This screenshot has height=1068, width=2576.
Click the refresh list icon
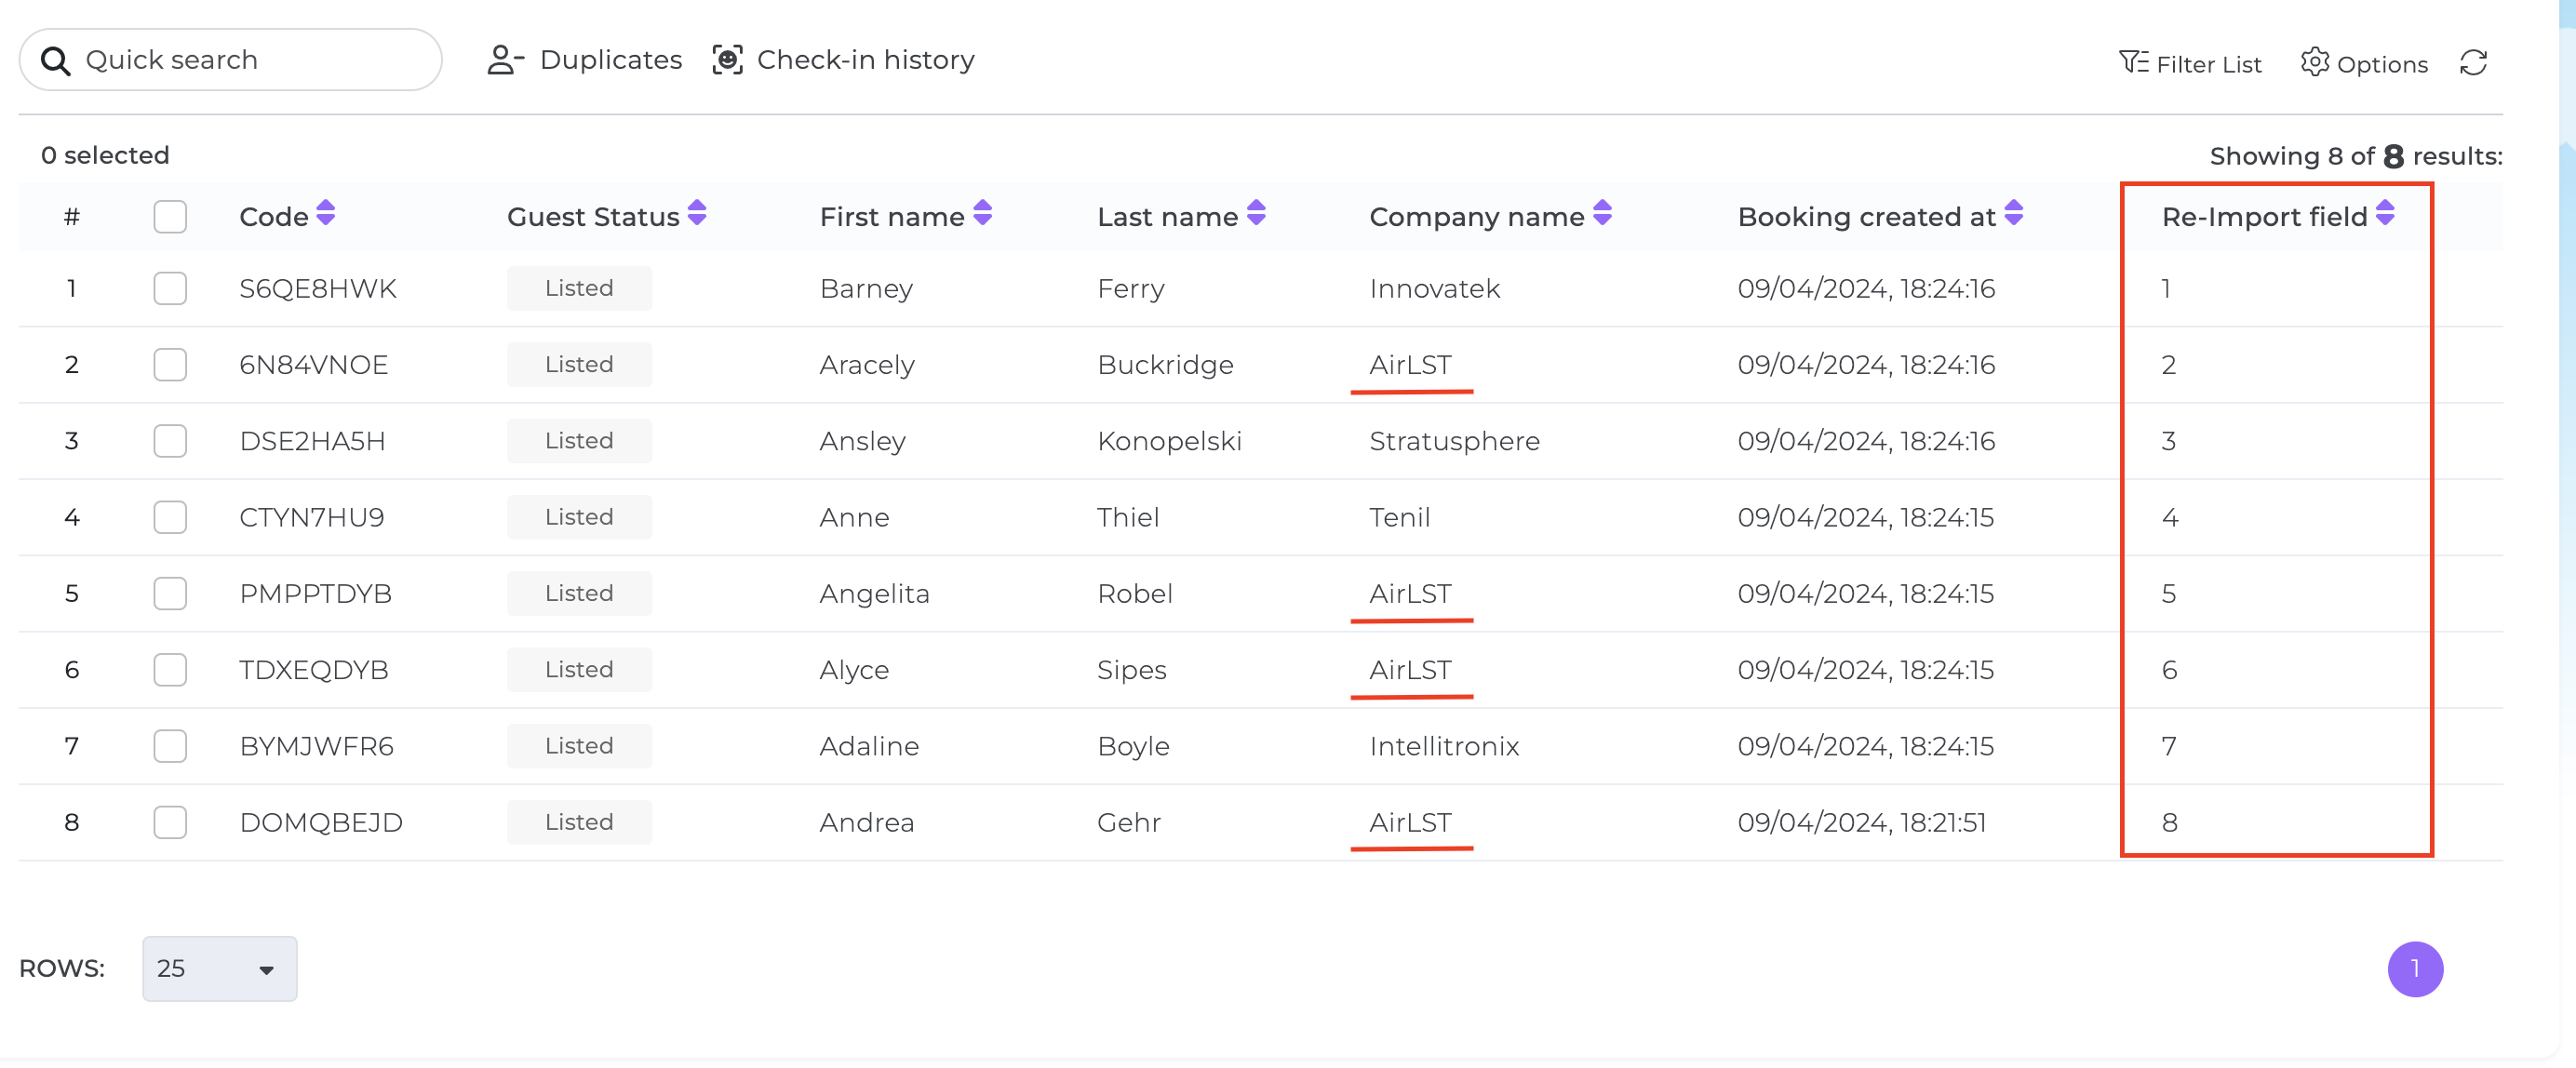tap(2473, 63)
